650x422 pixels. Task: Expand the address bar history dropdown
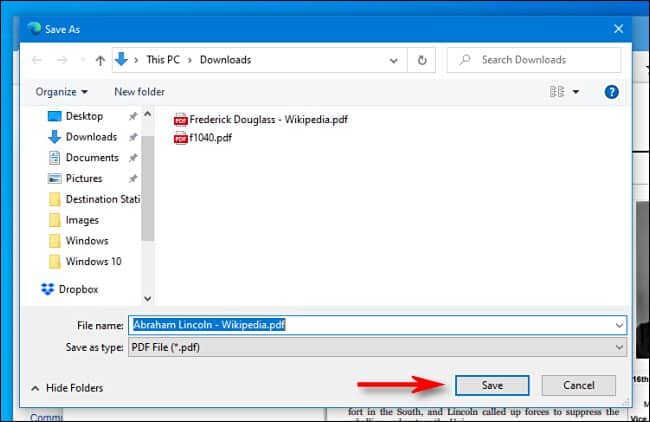point(393,61)
